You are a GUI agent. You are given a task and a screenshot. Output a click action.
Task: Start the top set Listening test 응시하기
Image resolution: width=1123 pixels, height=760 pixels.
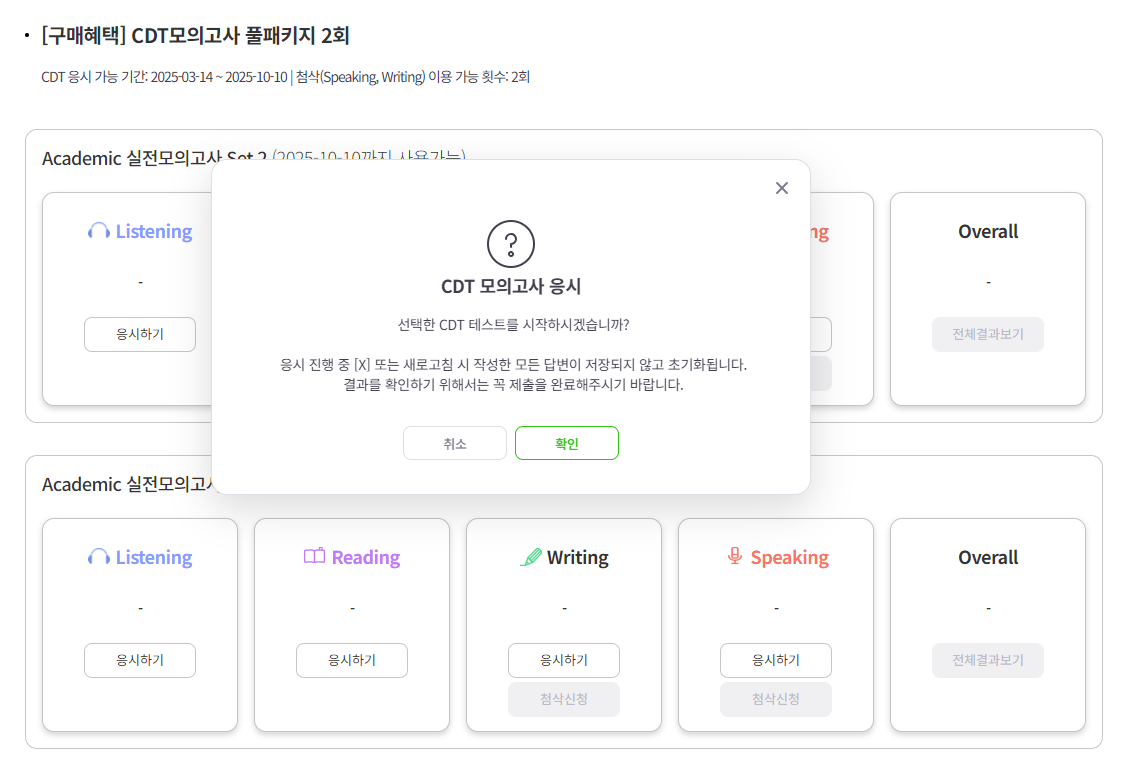(x=140, y=335)
